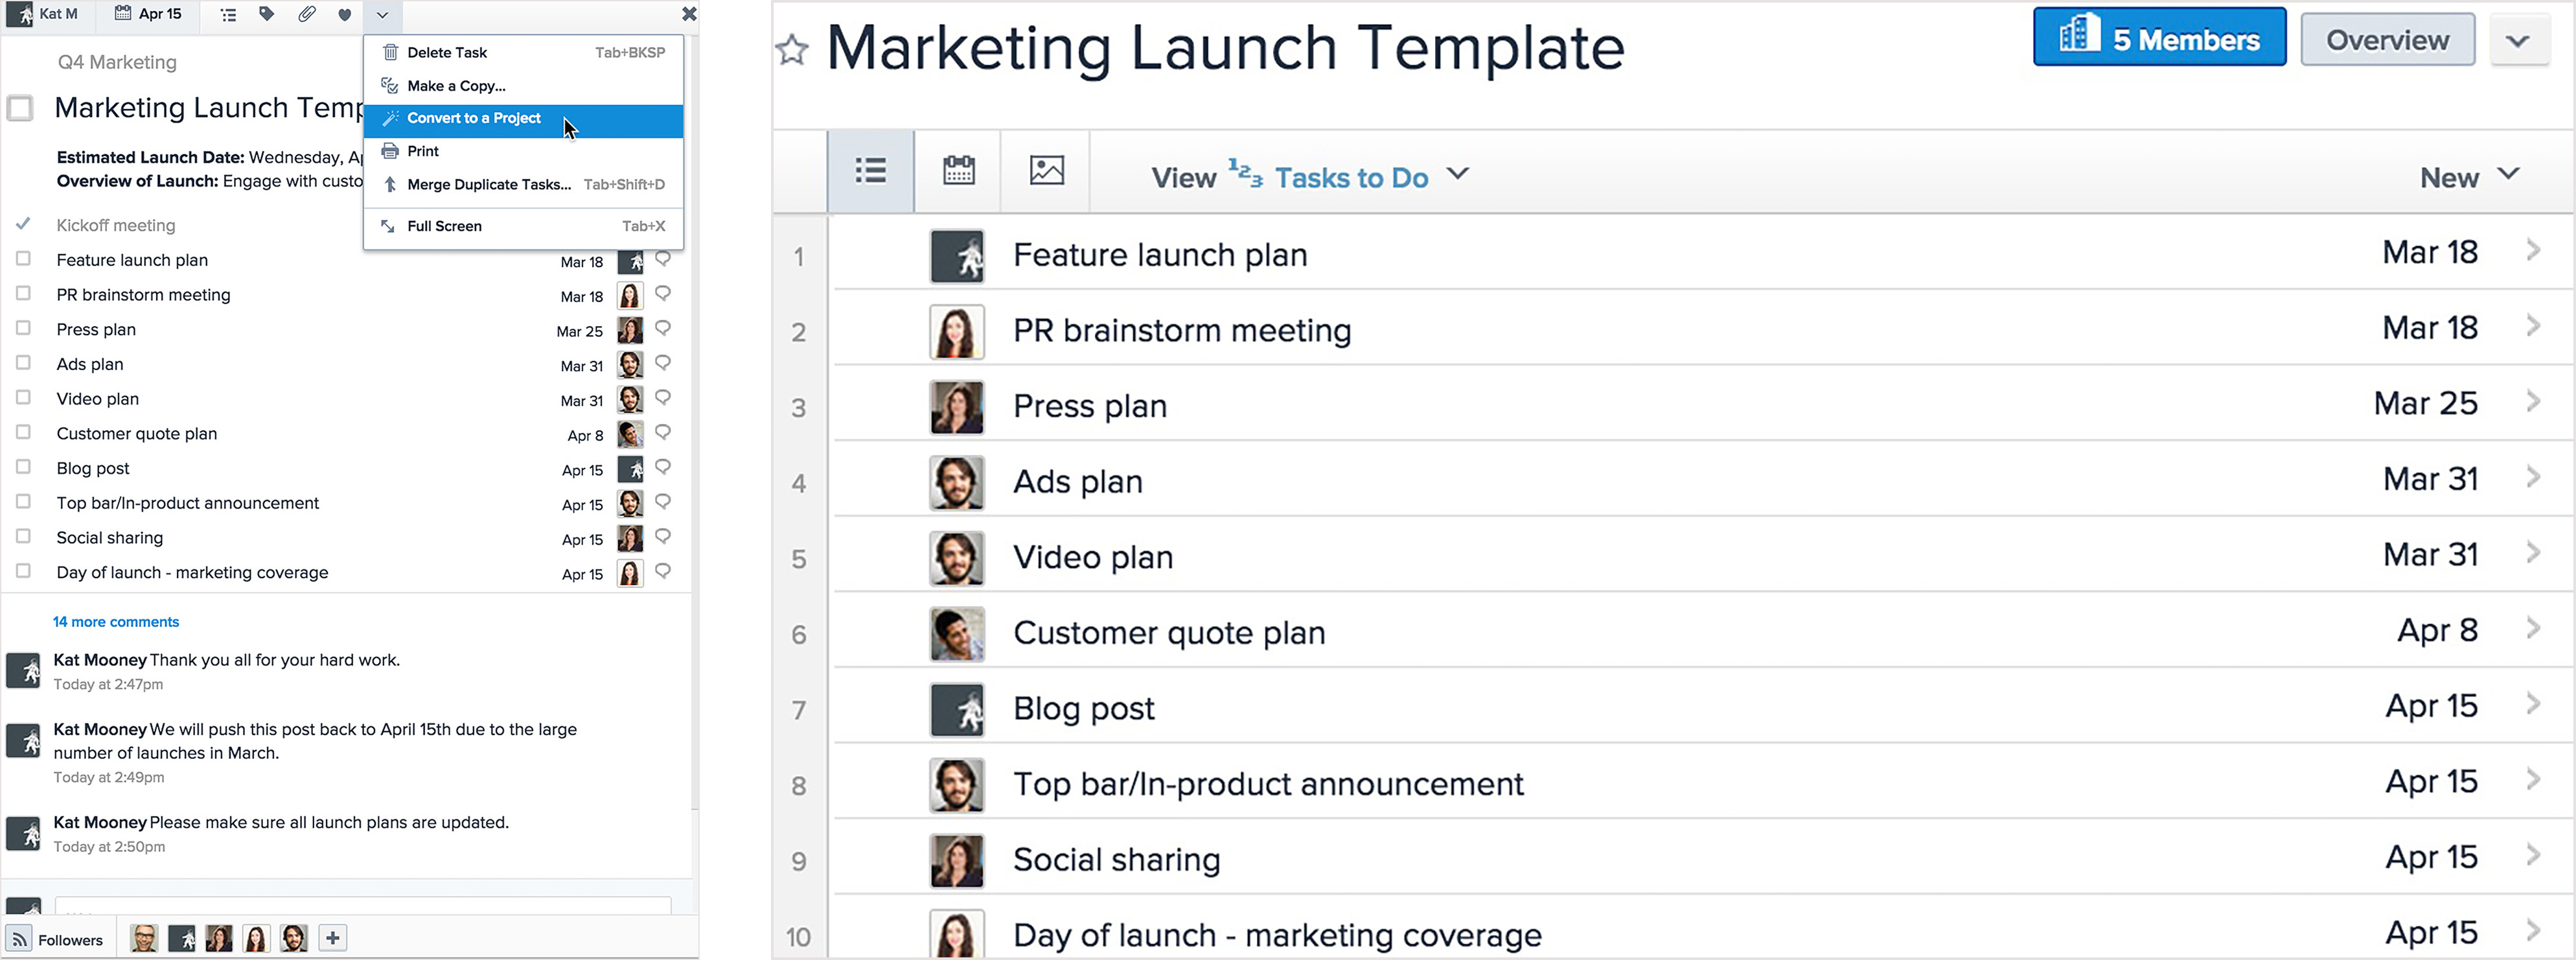Select Convert to a Project option

click(x=476, y=117)
